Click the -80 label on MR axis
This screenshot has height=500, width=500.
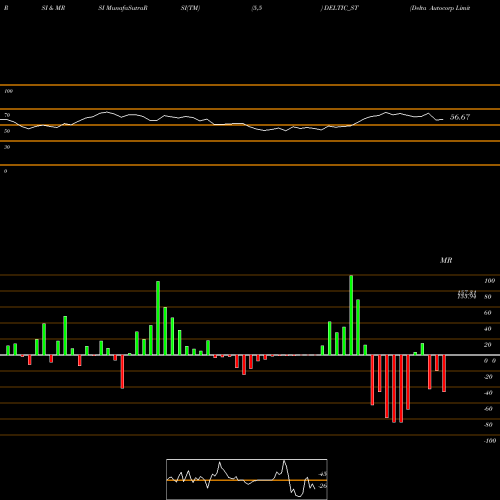point(488,425)
